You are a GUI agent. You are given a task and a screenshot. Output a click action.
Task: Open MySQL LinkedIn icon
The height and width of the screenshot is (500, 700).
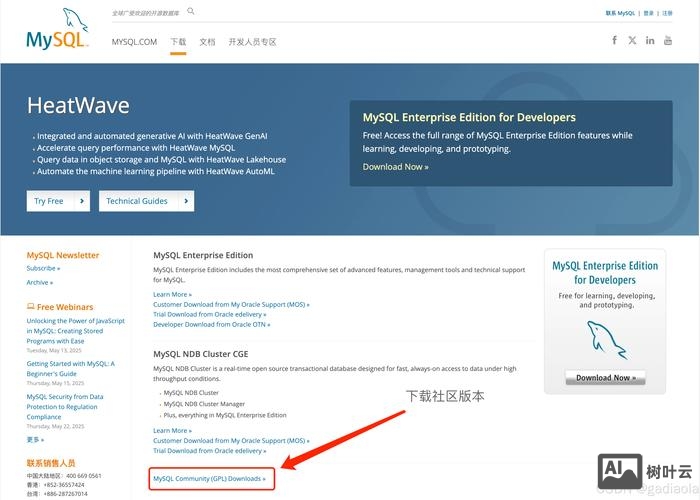click(650, 40)
